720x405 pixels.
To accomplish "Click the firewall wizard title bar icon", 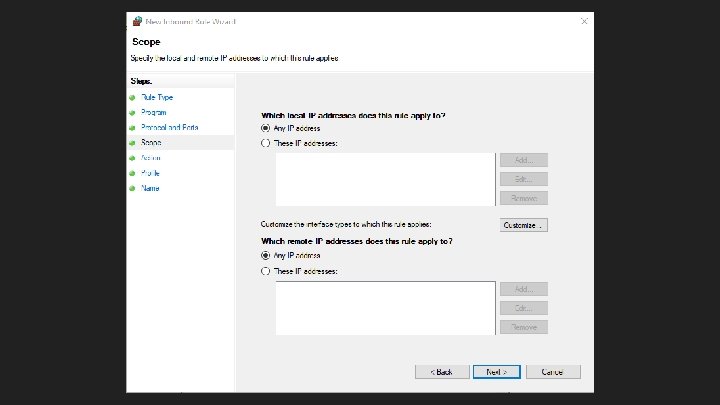I will pos(137,20).
